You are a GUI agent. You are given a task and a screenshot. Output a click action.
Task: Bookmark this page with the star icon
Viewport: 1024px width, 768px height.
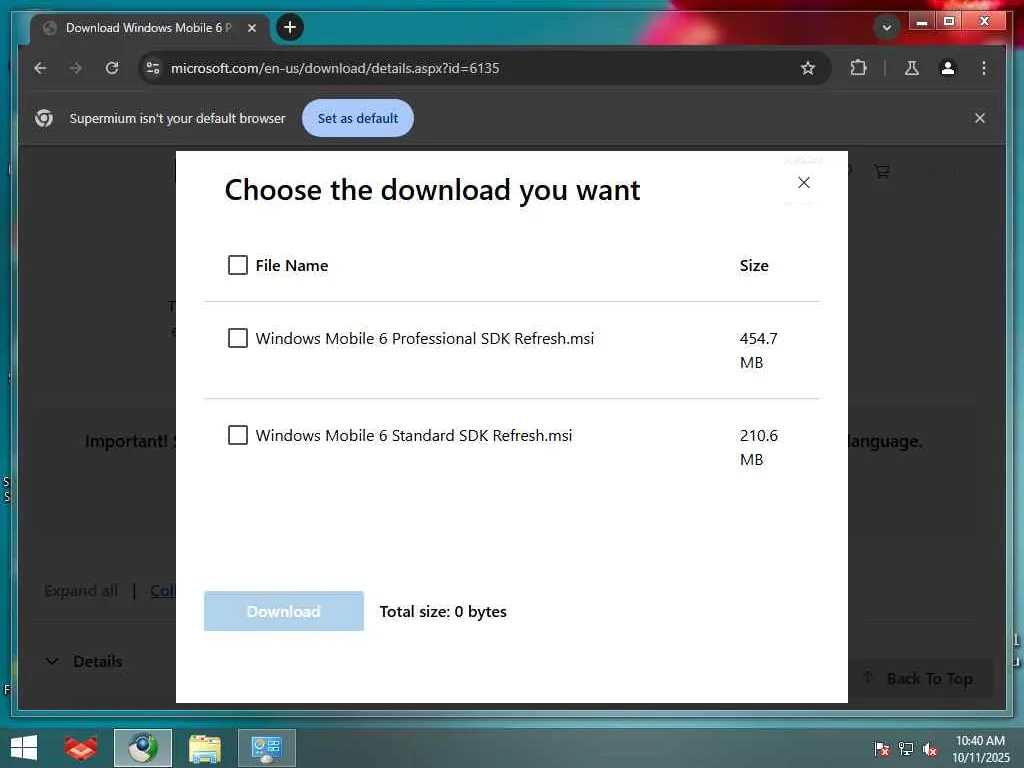coord(808,68)
